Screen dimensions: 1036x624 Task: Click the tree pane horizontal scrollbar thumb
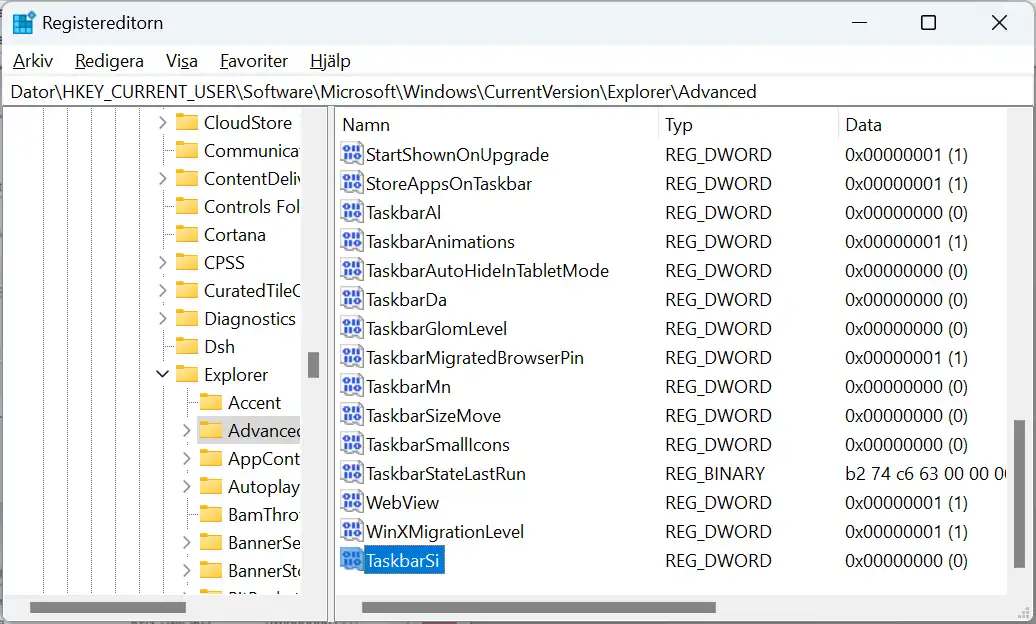click(x=108, y=607)
